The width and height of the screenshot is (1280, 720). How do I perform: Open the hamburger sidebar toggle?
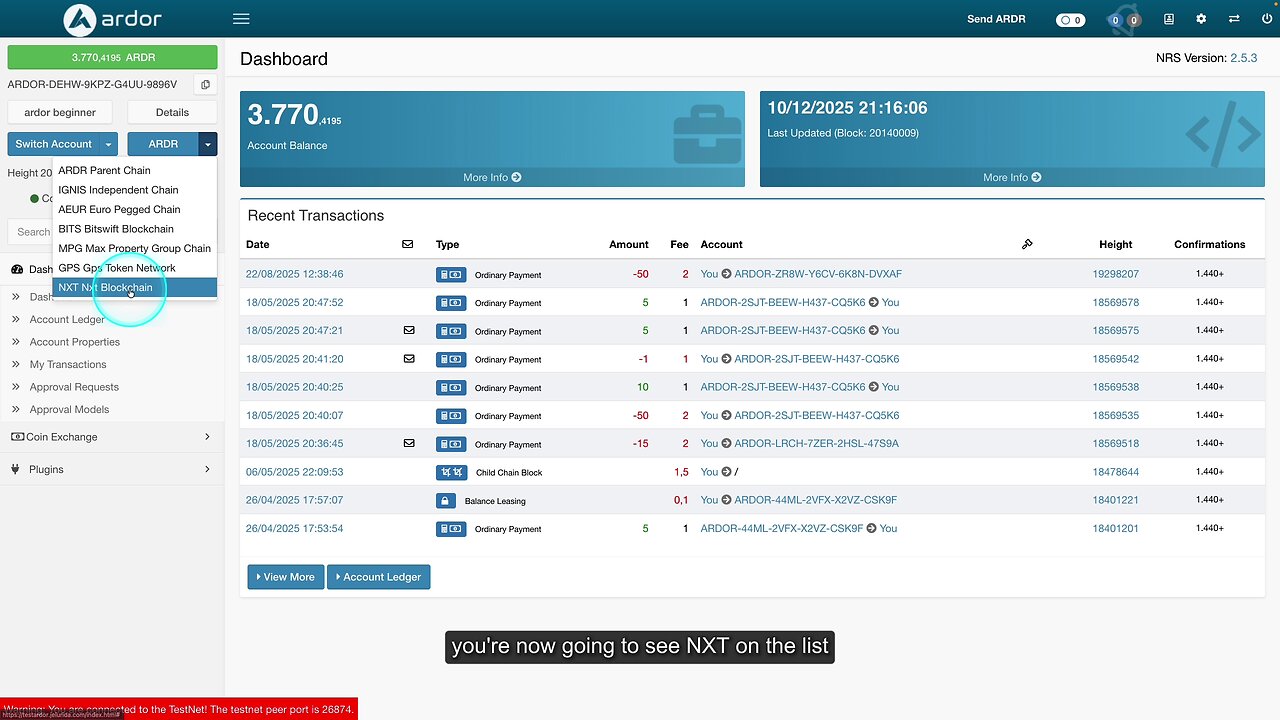point(241,19)
